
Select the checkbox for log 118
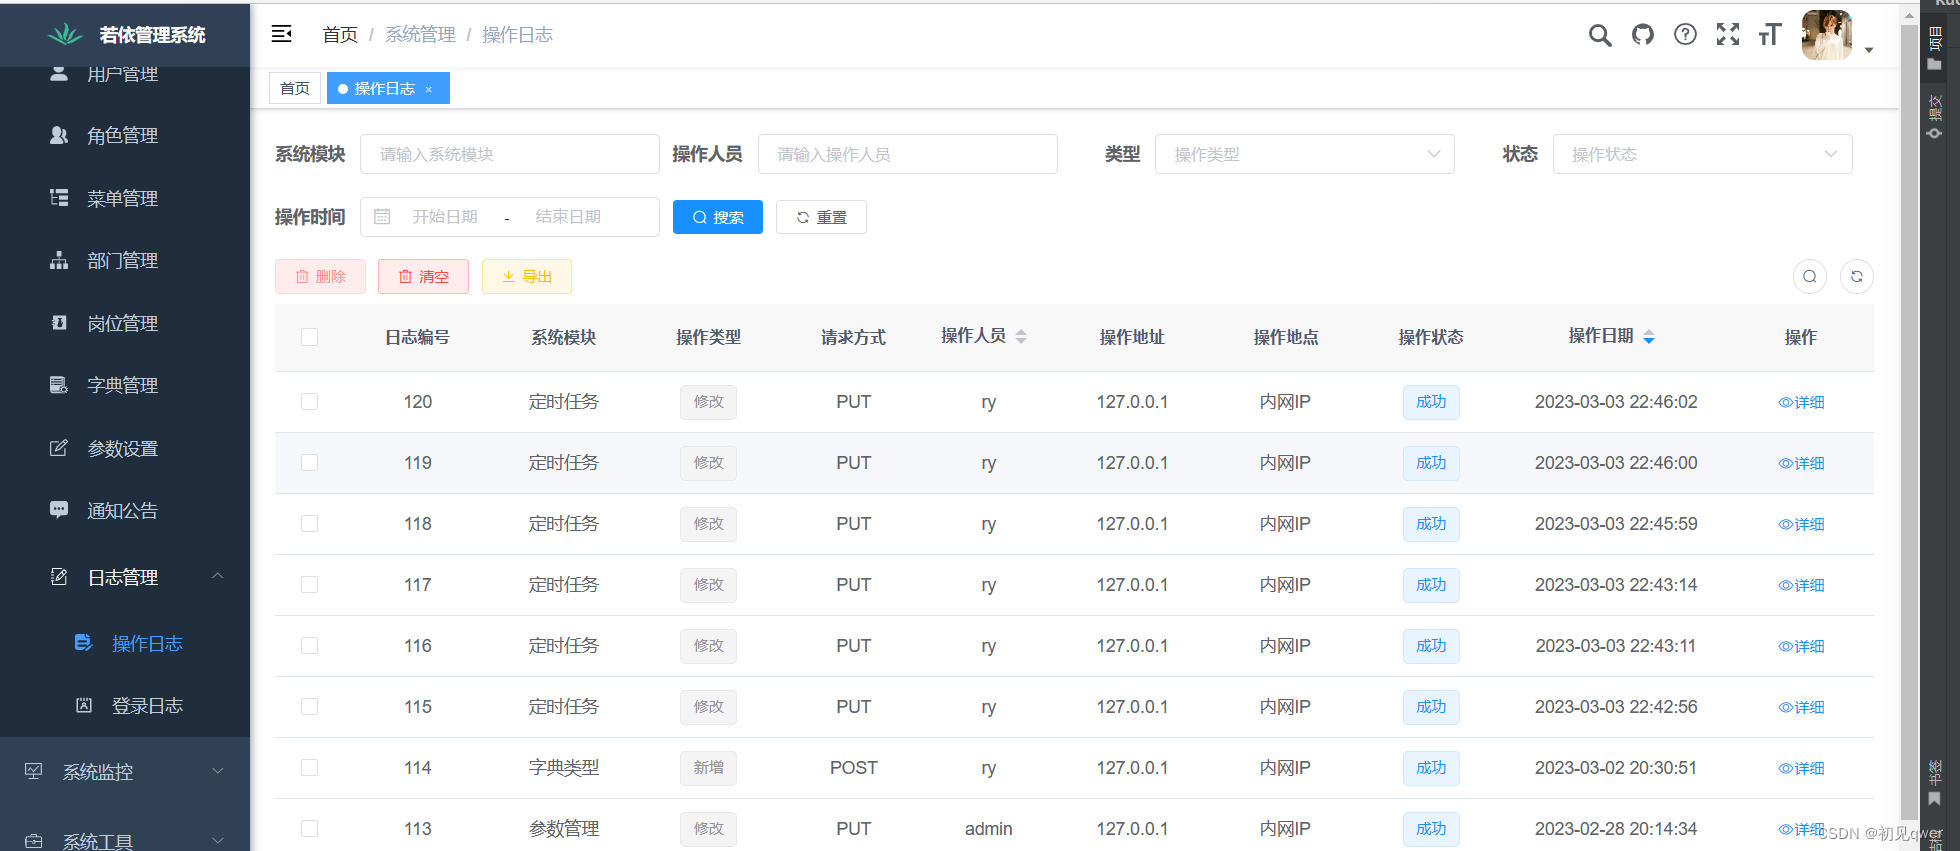(x=310, y=524)
